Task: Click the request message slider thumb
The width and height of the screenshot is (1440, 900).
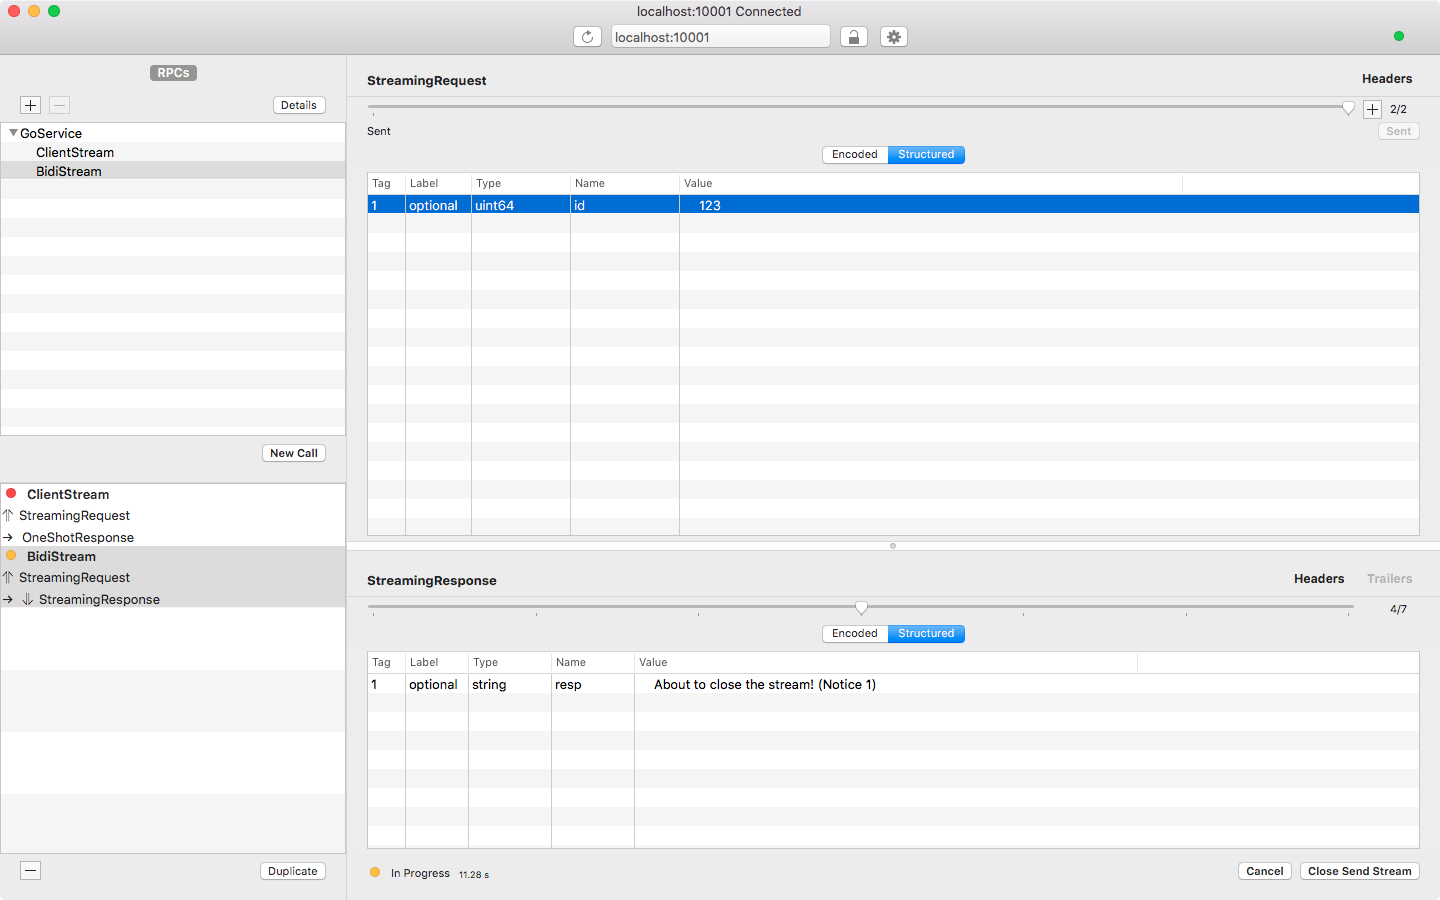Action: tap(1348, 108)
